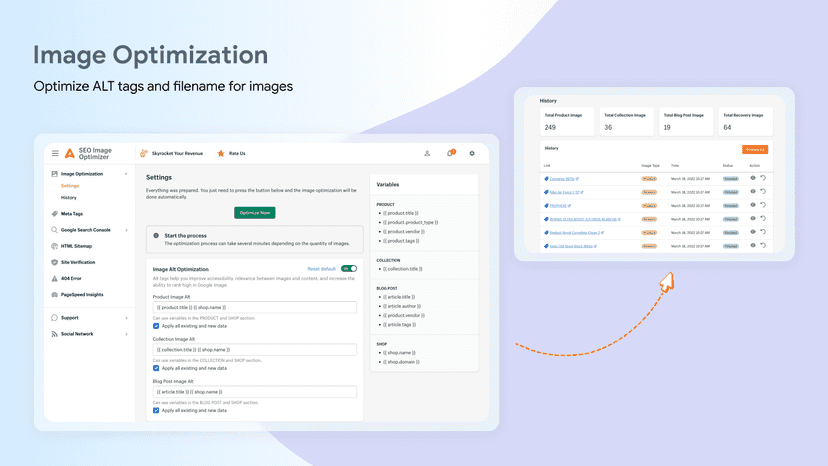Click the orange button in History panel

pyautogui.click(x=755, y=150)
